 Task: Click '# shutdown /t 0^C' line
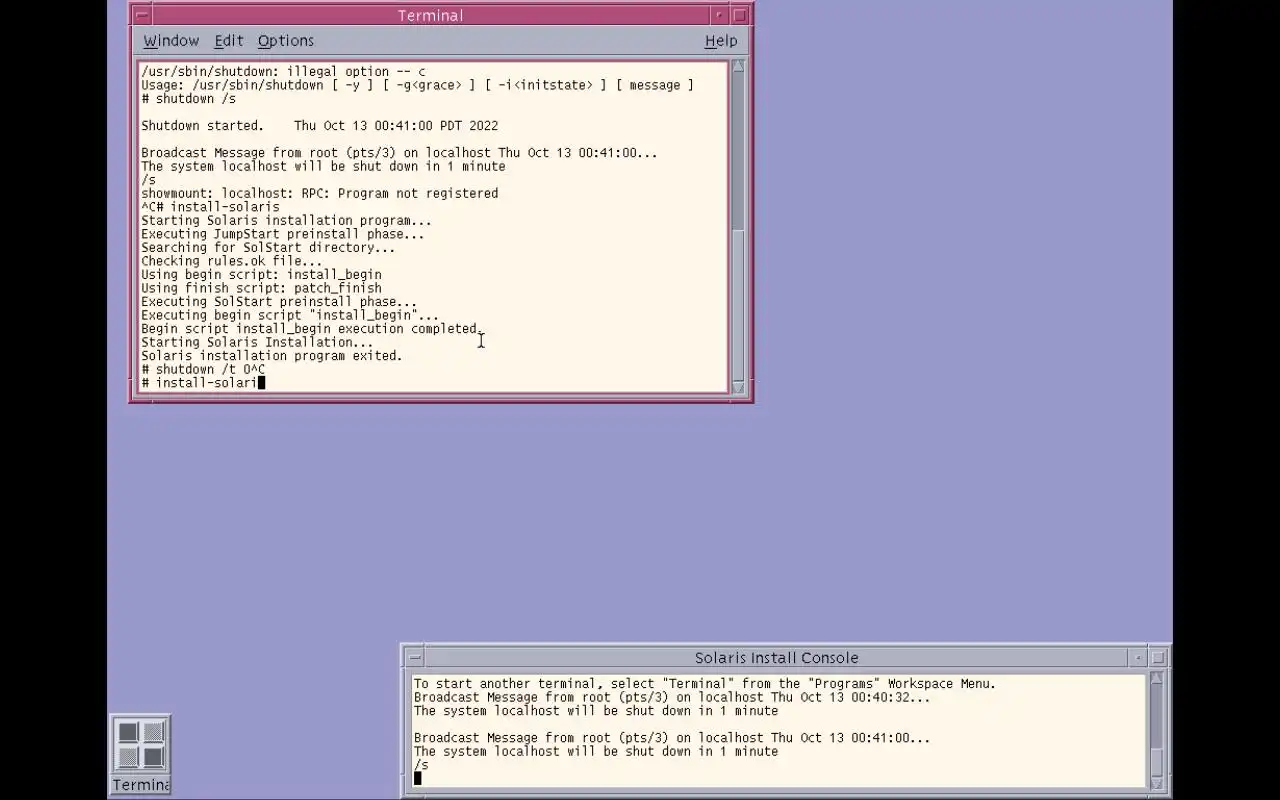203,369
